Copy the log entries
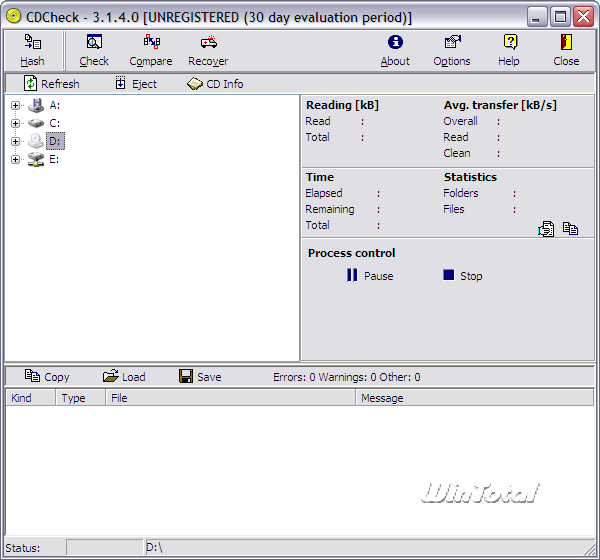 click(x=47, y=377)
